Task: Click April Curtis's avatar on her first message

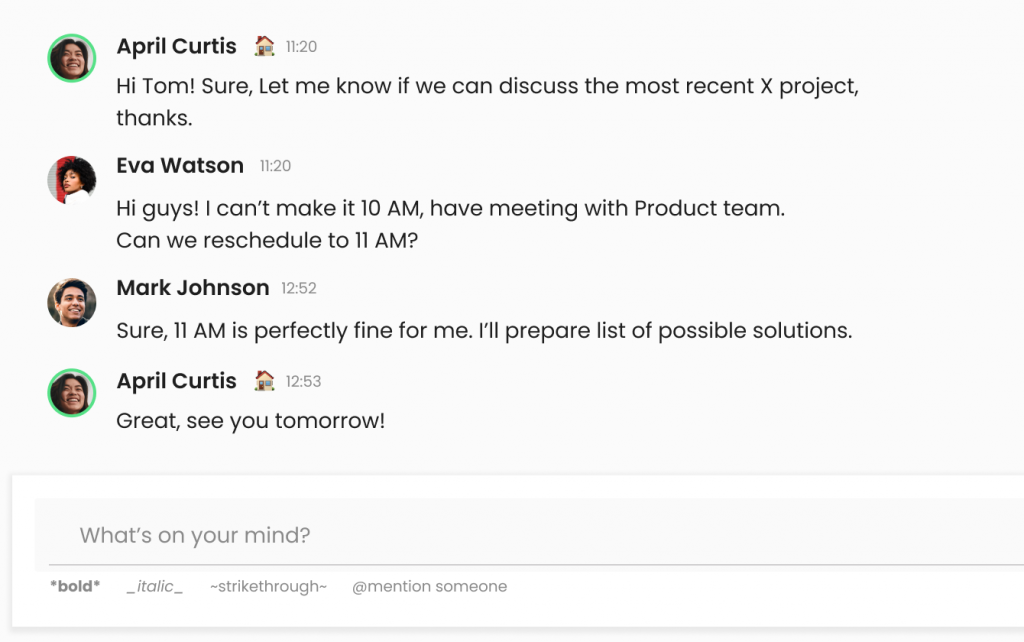Action: click(71, 57)
